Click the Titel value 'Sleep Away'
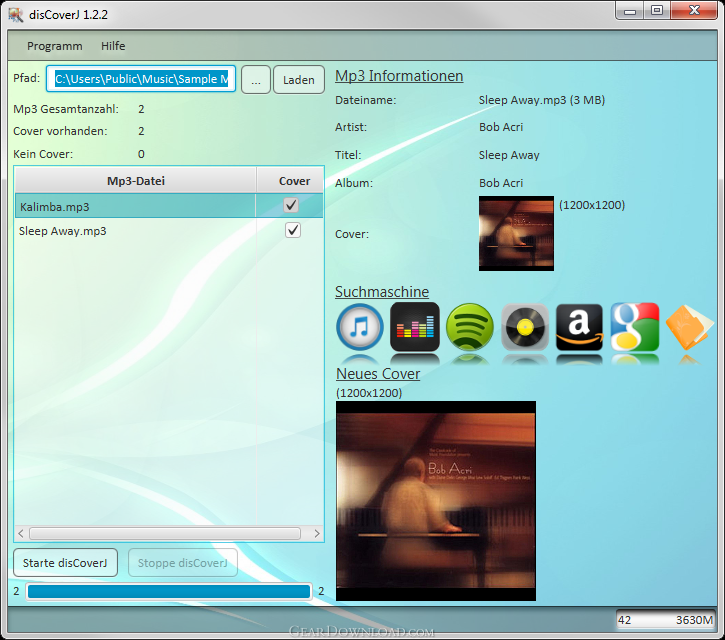The image size is (725, 640). (x=509, y=155)
